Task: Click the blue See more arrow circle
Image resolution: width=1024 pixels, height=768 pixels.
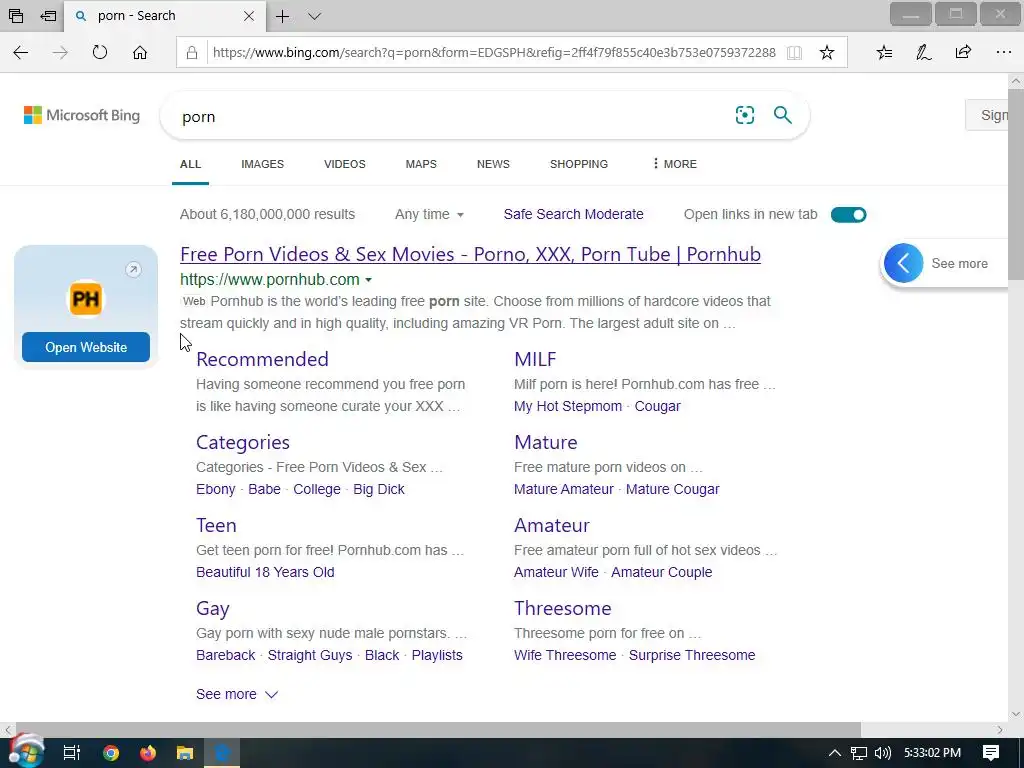Action: pos(903,263)
